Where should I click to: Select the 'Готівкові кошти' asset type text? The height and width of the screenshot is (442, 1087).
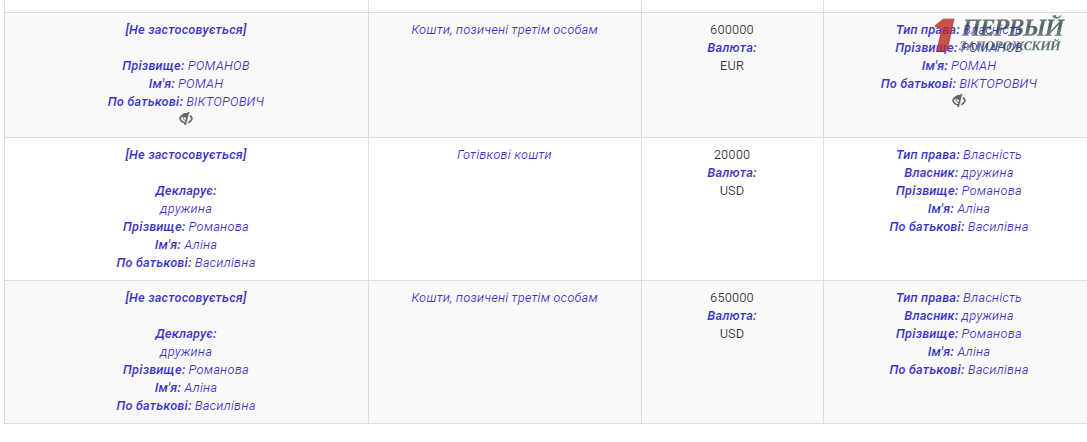(504, 155)
